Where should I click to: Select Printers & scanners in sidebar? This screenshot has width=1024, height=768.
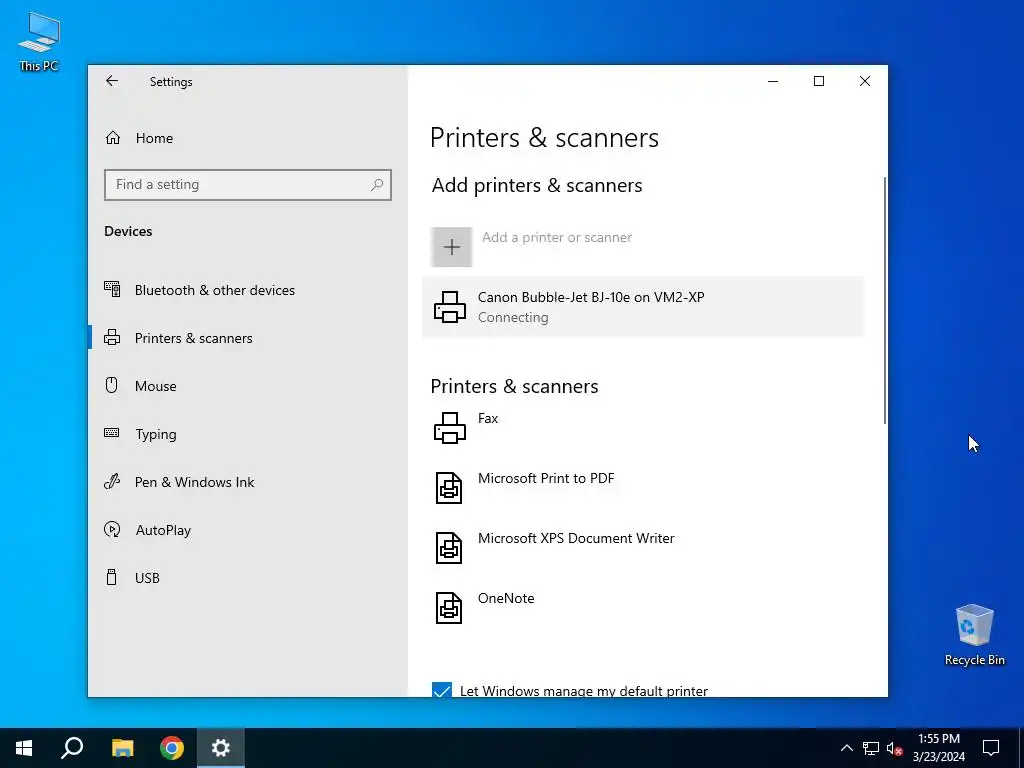click(x=248, y=338)
